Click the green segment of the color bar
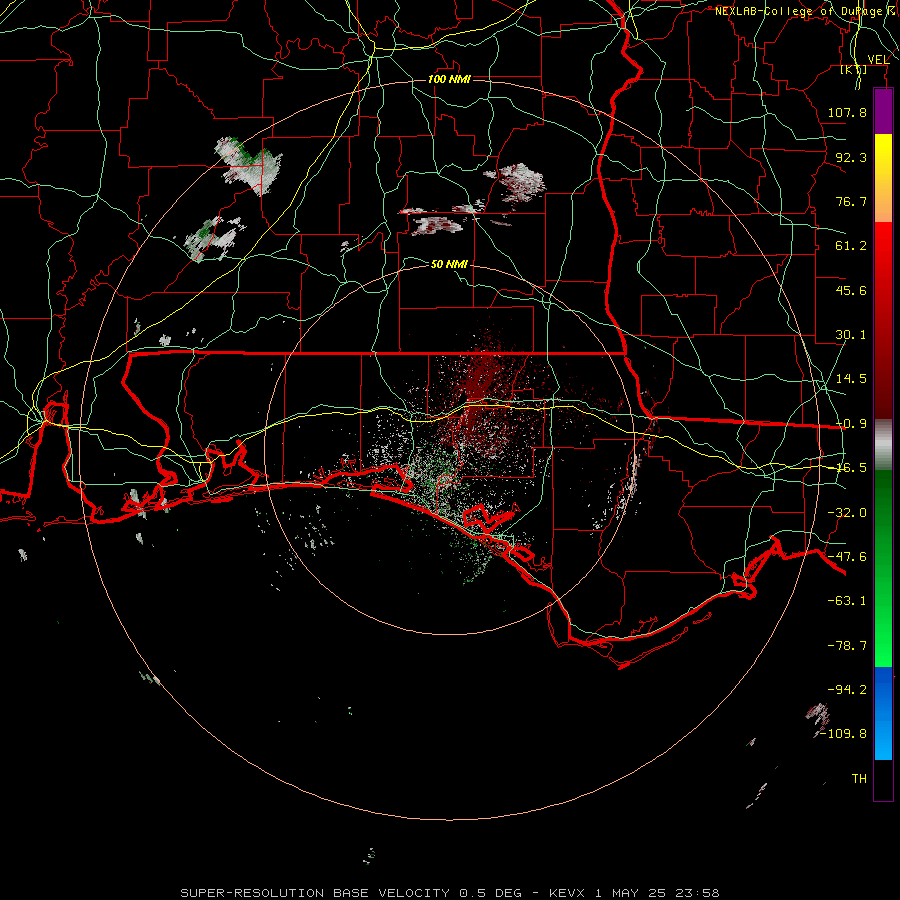The image size is (900, 900). 883,568
